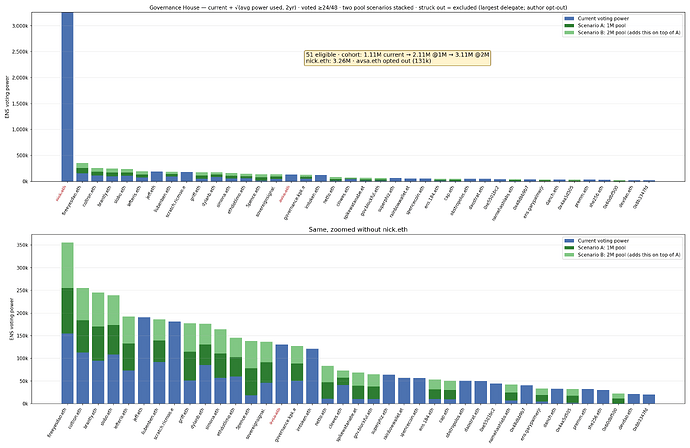This screenshot has height=448, width=690.
Task: Click the 'ENS voting power' y-axis label of top chart
Action: tap(7, 97)
